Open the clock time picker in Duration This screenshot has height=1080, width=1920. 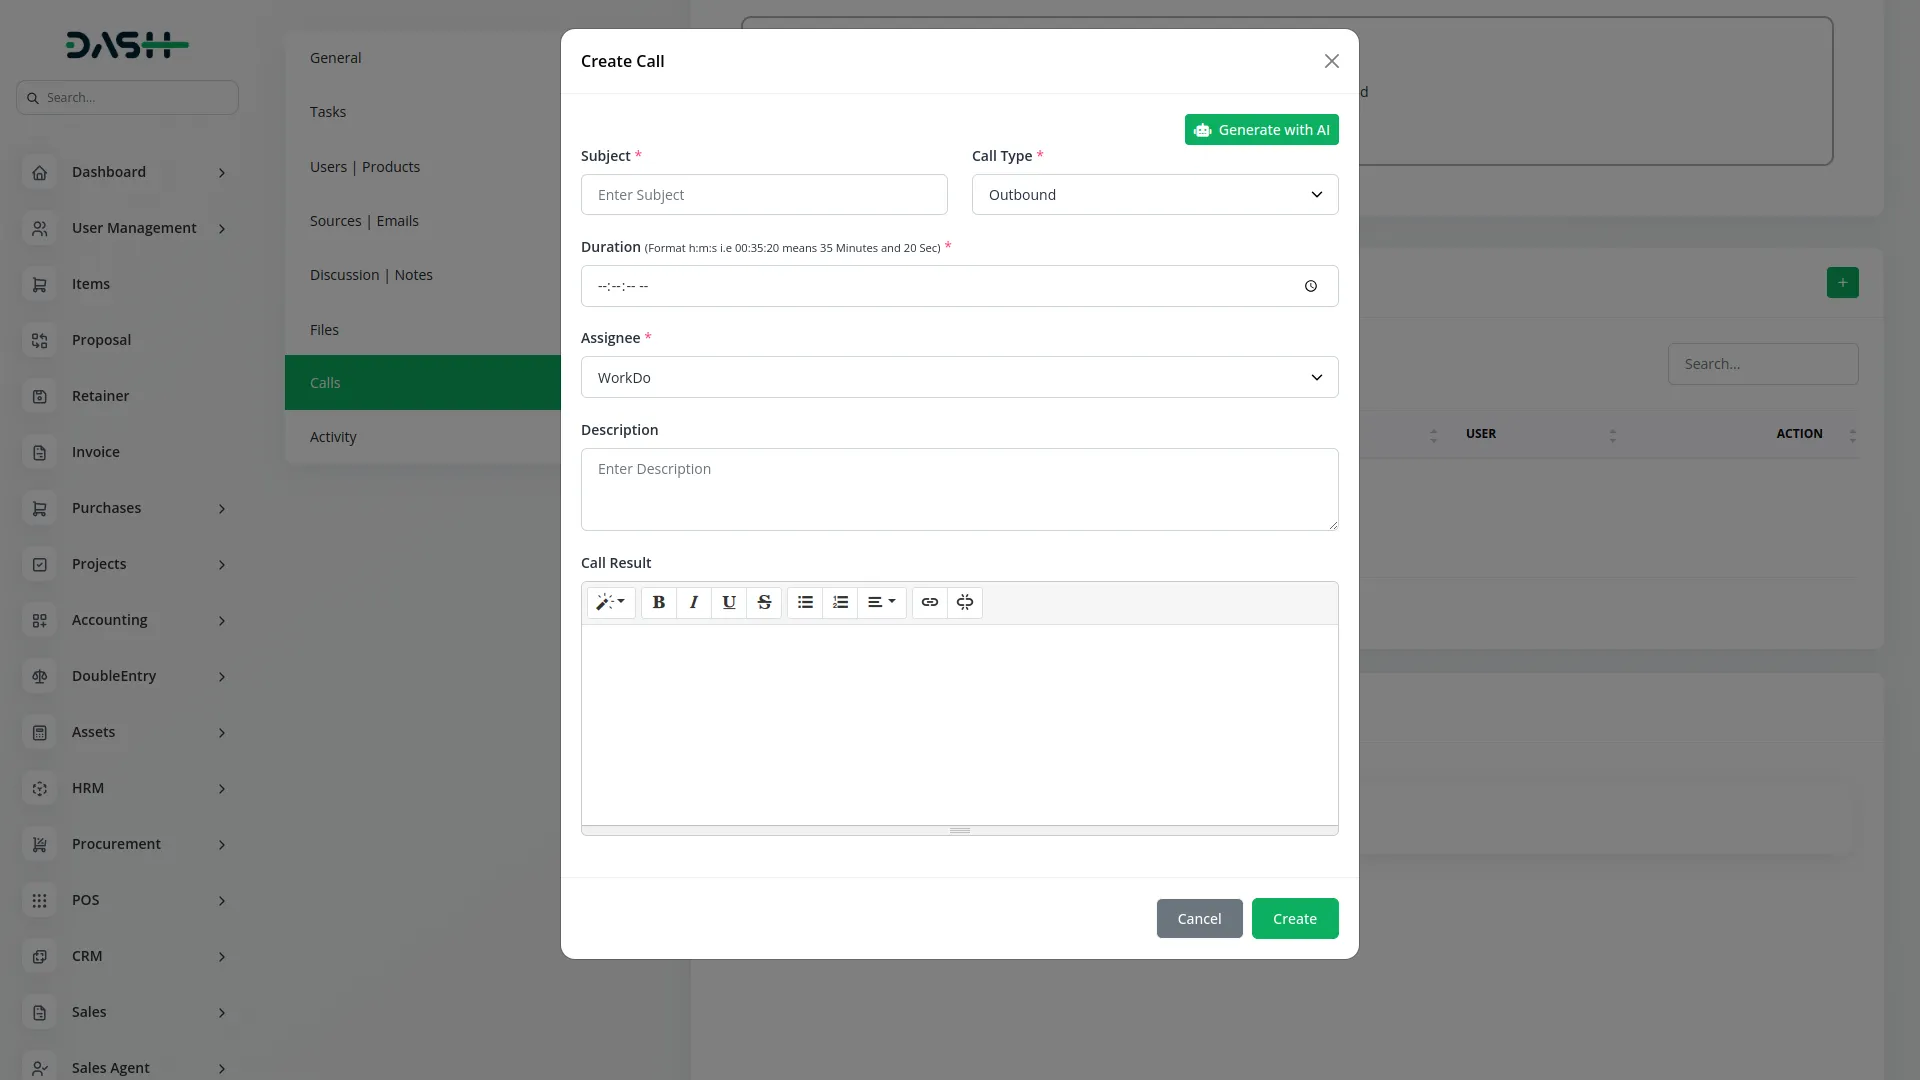click(1311, 286)
